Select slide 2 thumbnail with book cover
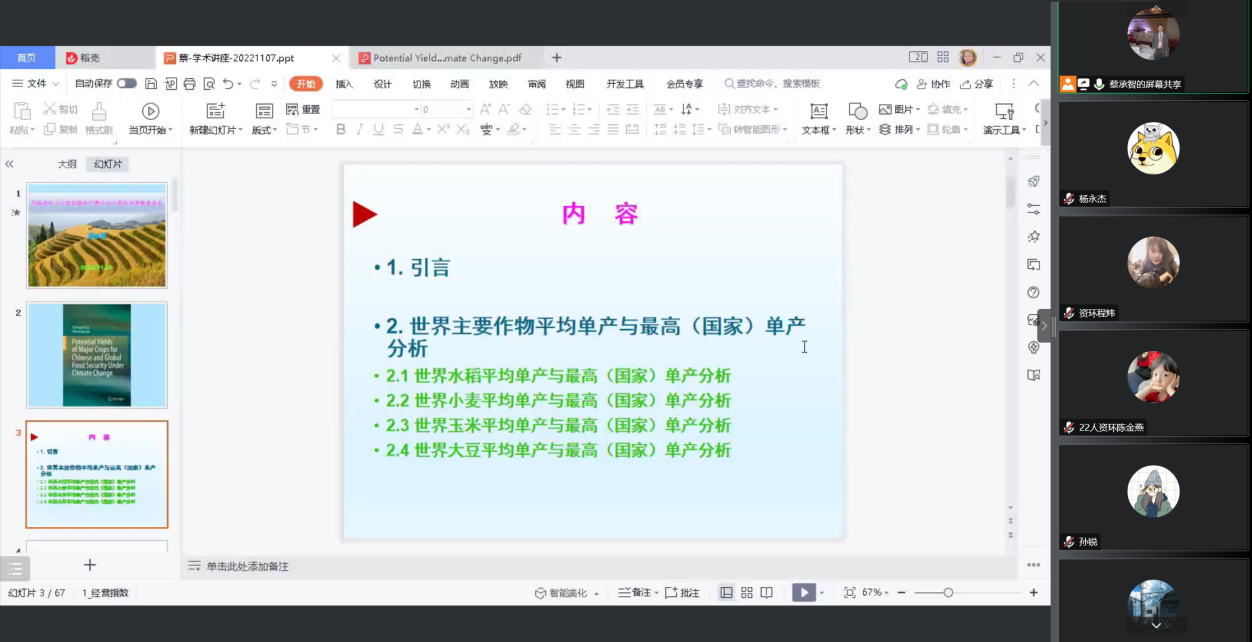The width and height of the screenshot is (1252, 642). 97,355
